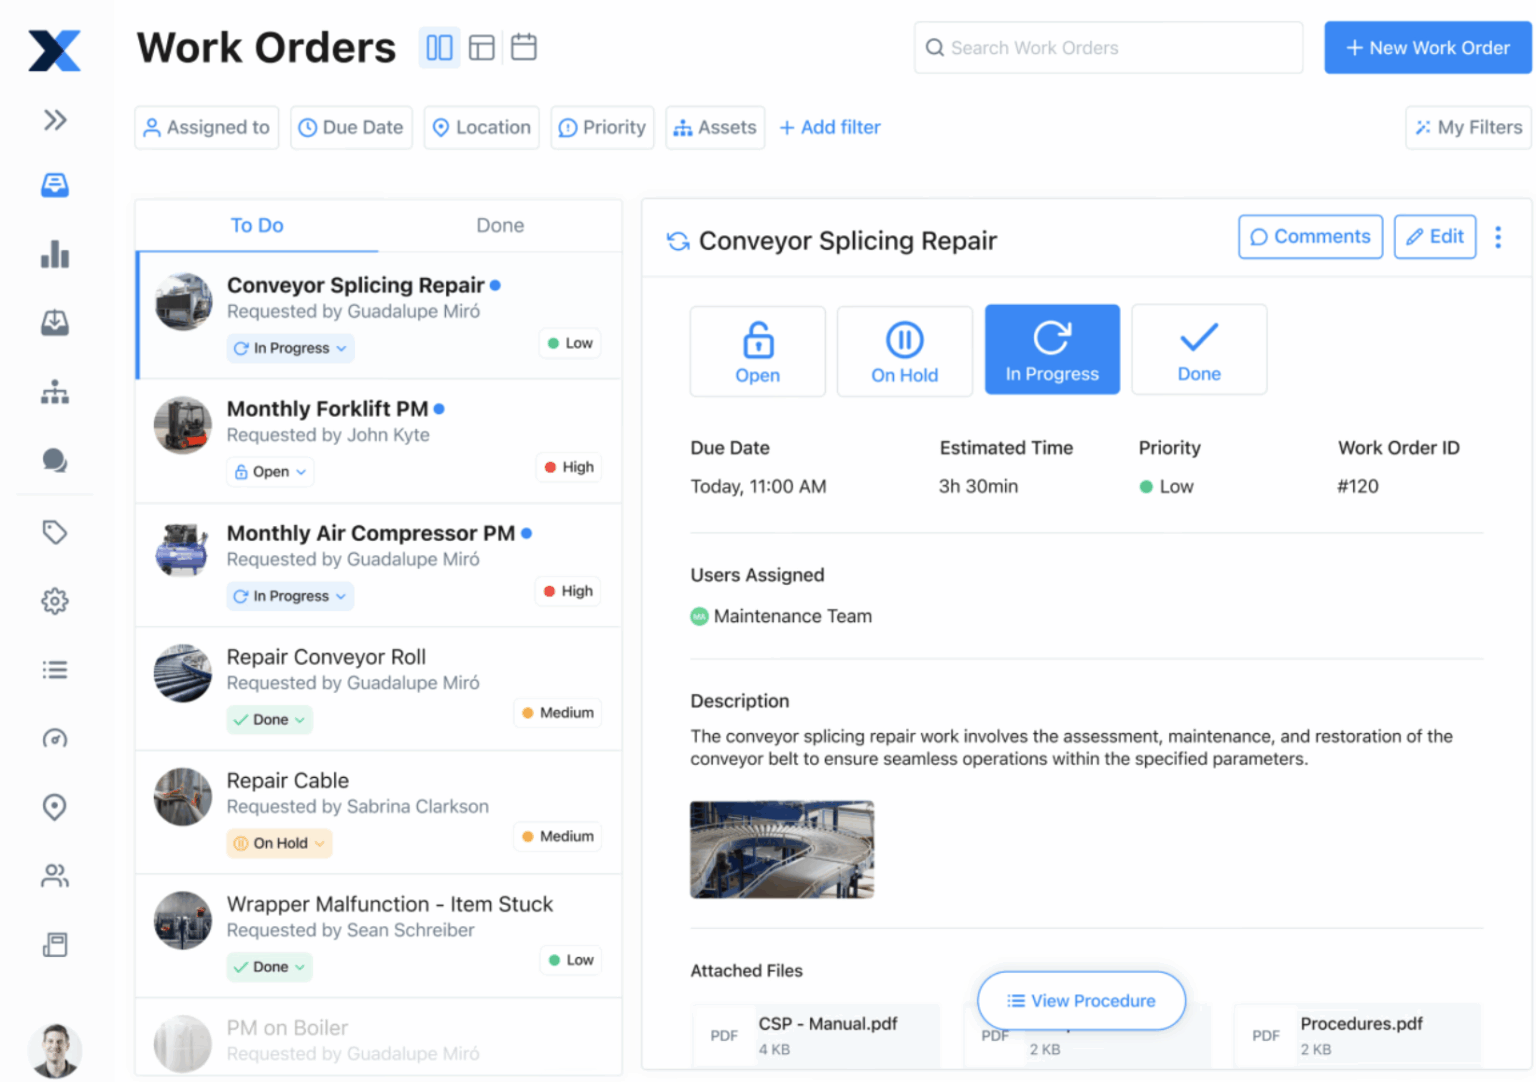Viewport: 1536px width, 1082px height.
Task: Open the Priority filter
Action: point(602,127)
